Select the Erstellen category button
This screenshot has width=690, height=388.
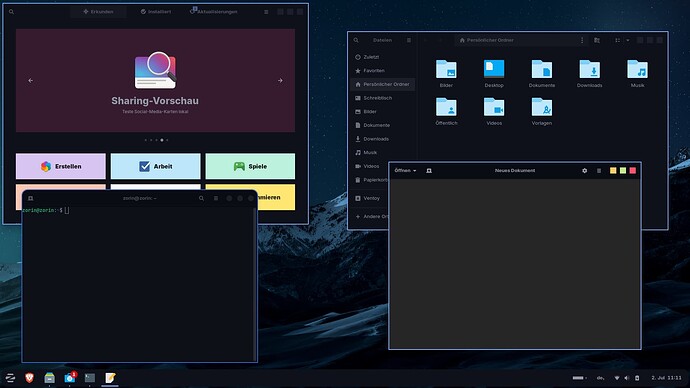click(x=61, y=166)
